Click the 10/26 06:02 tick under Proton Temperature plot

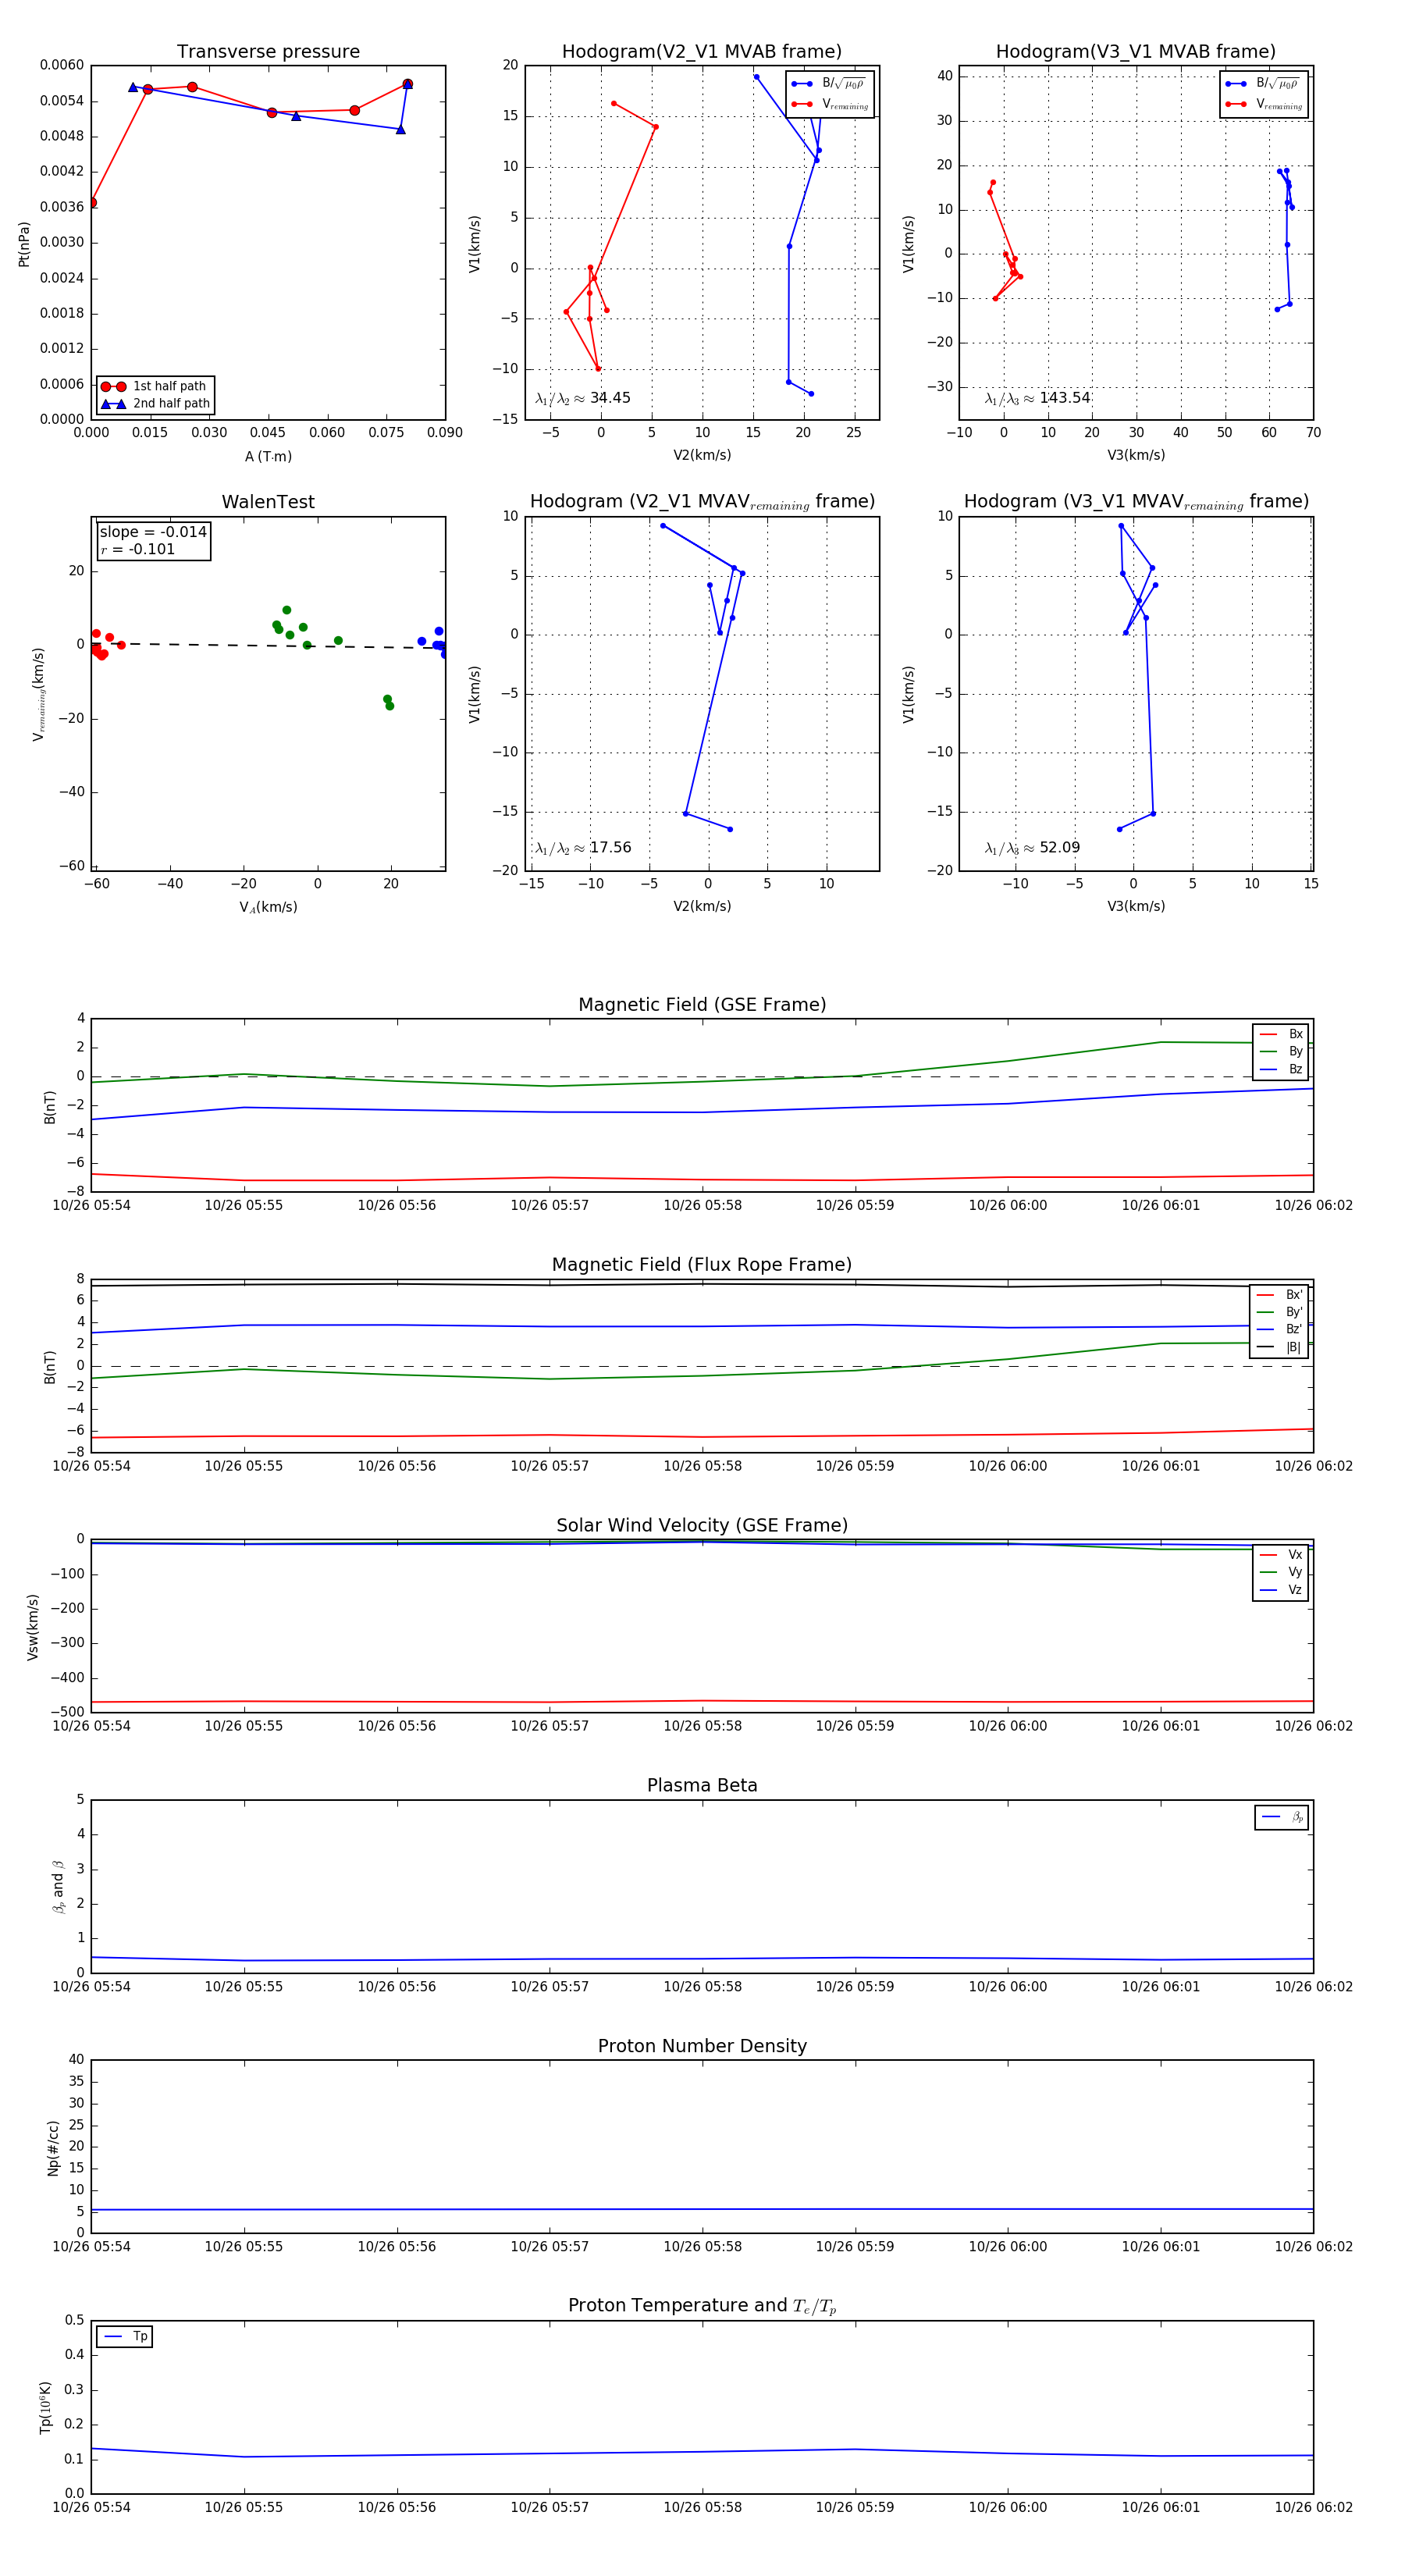point(1313,2507)
